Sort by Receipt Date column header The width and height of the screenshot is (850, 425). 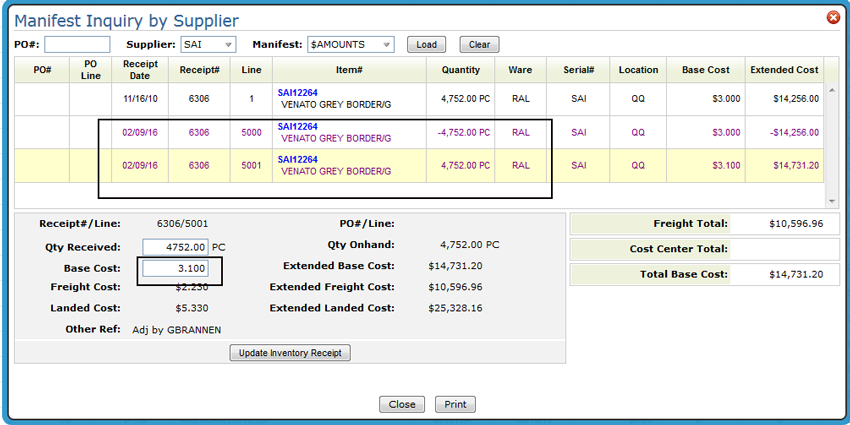point(139,70)
